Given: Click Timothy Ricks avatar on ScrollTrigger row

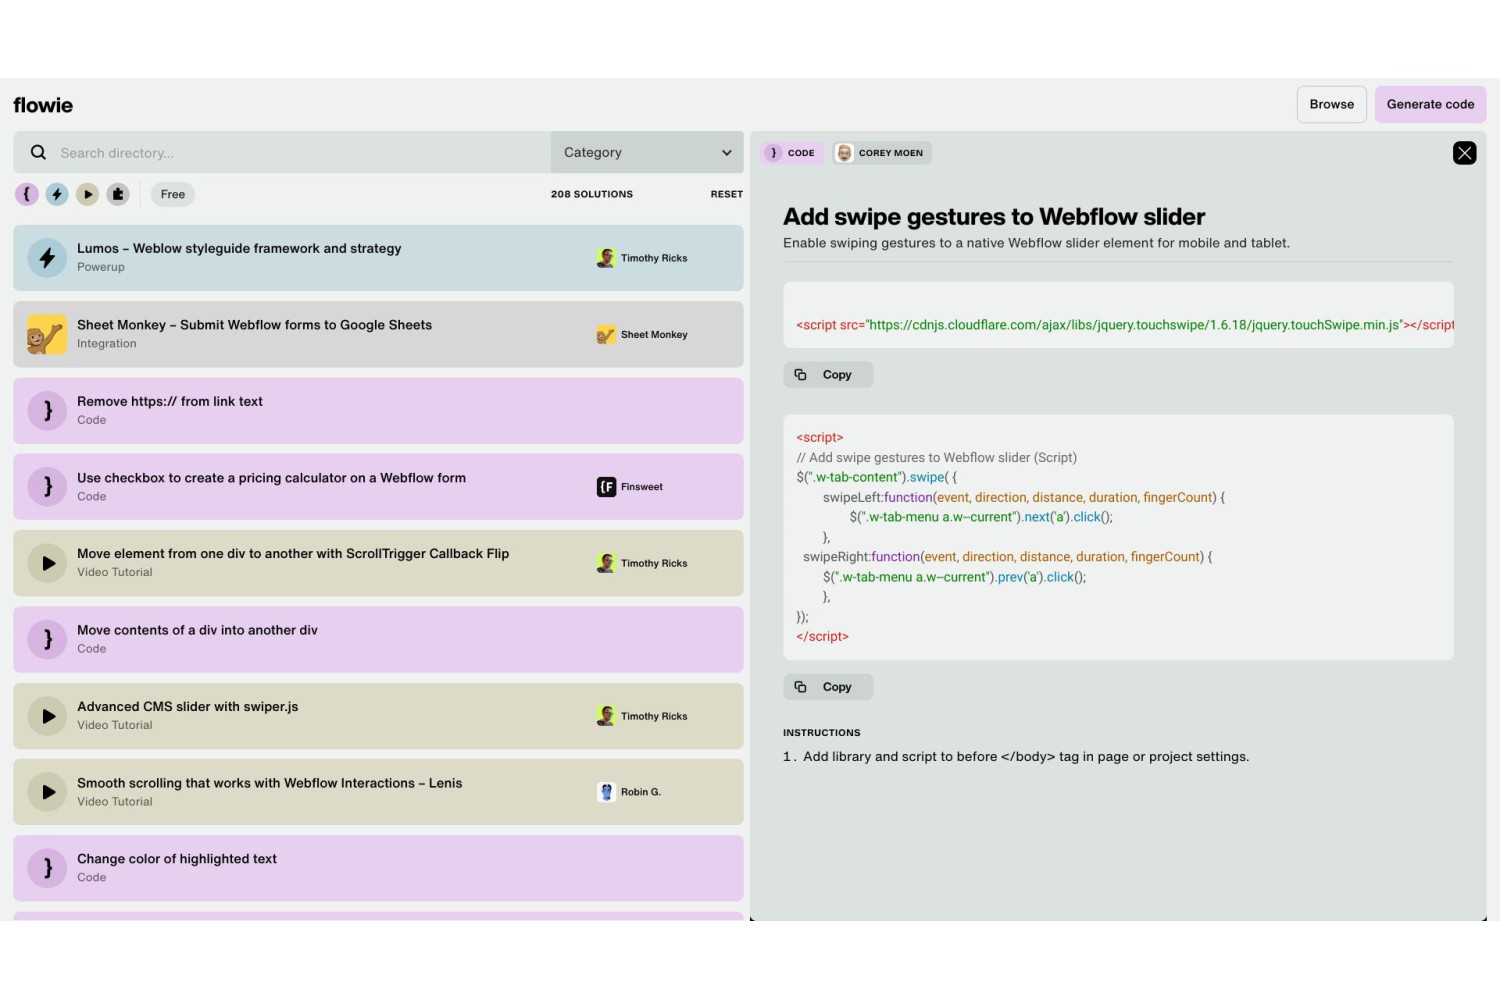Looking at the screenshot, I should click(x=606, y=563).
